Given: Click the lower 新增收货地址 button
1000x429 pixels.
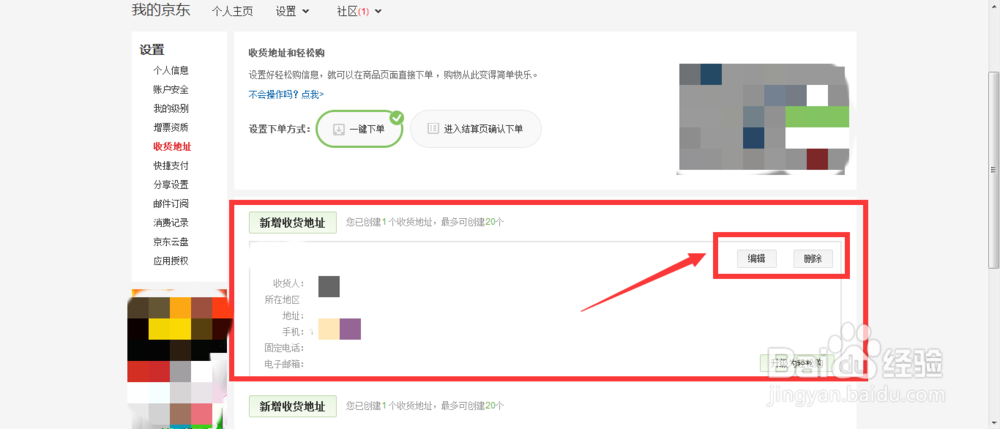Looking at the screenshot, I should pyautogui.click(x=292, y=405).
